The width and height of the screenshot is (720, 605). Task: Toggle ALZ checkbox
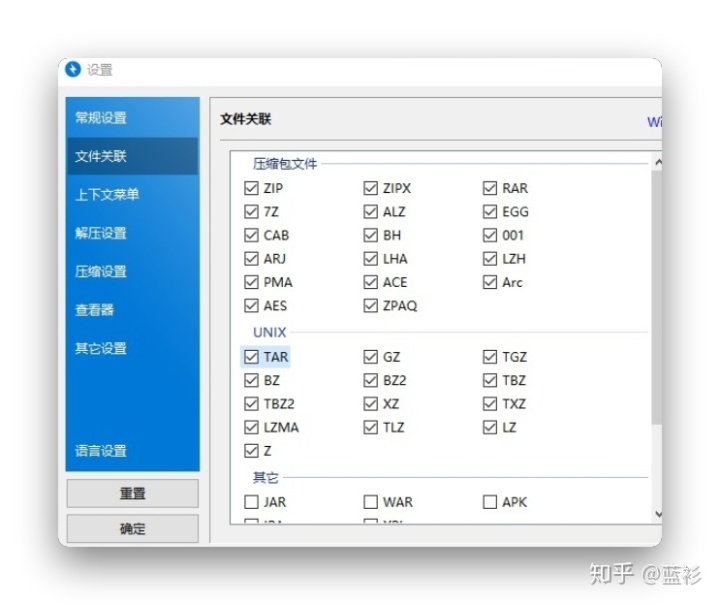pos(371,212)
